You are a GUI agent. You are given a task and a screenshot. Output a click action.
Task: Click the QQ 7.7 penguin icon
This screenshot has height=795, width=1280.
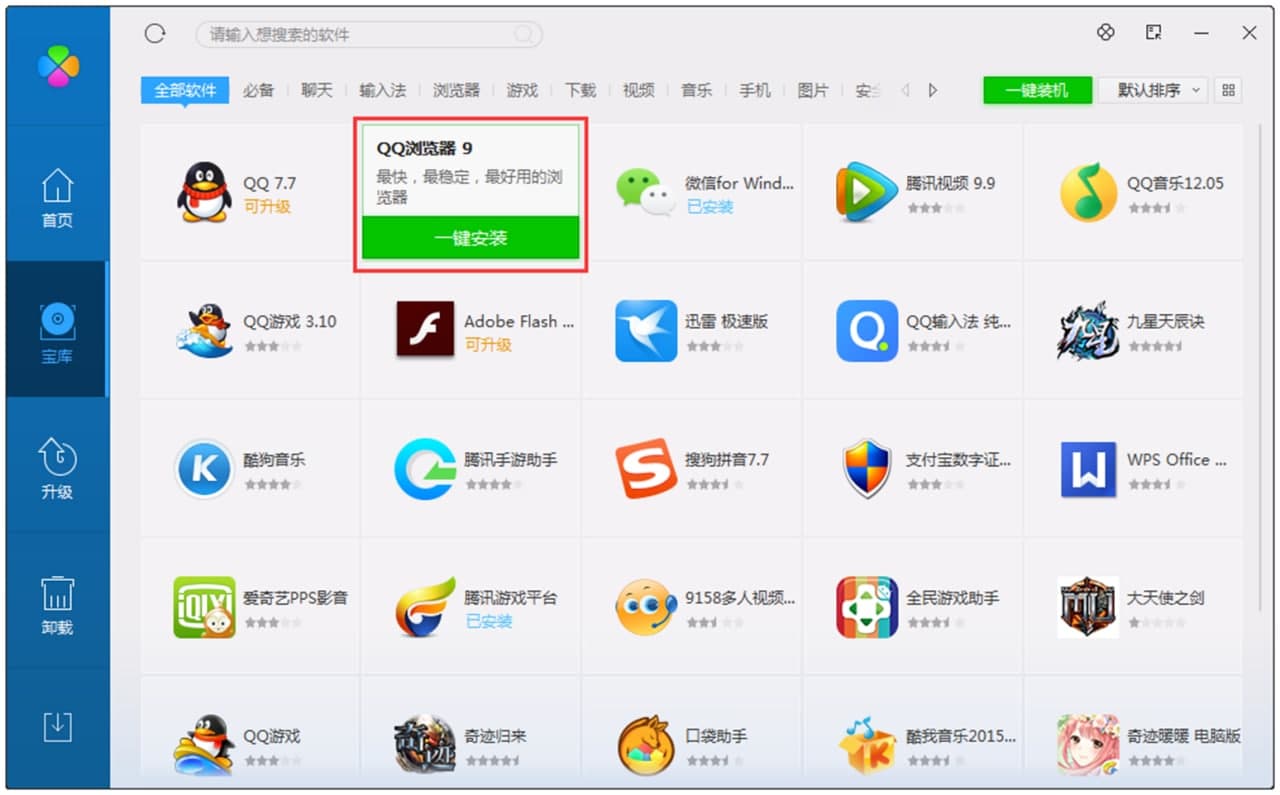[x=204, y=192]
